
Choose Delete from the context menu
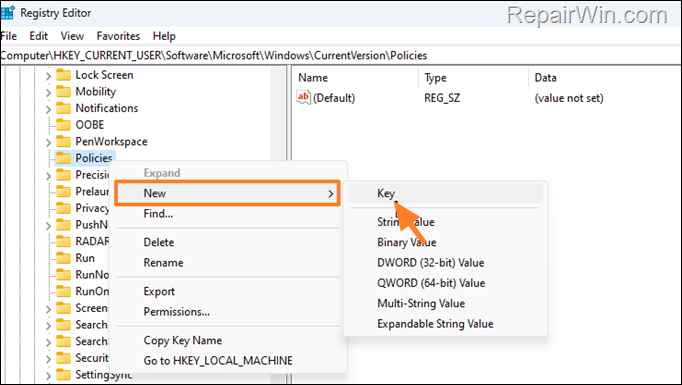[227, 242]
